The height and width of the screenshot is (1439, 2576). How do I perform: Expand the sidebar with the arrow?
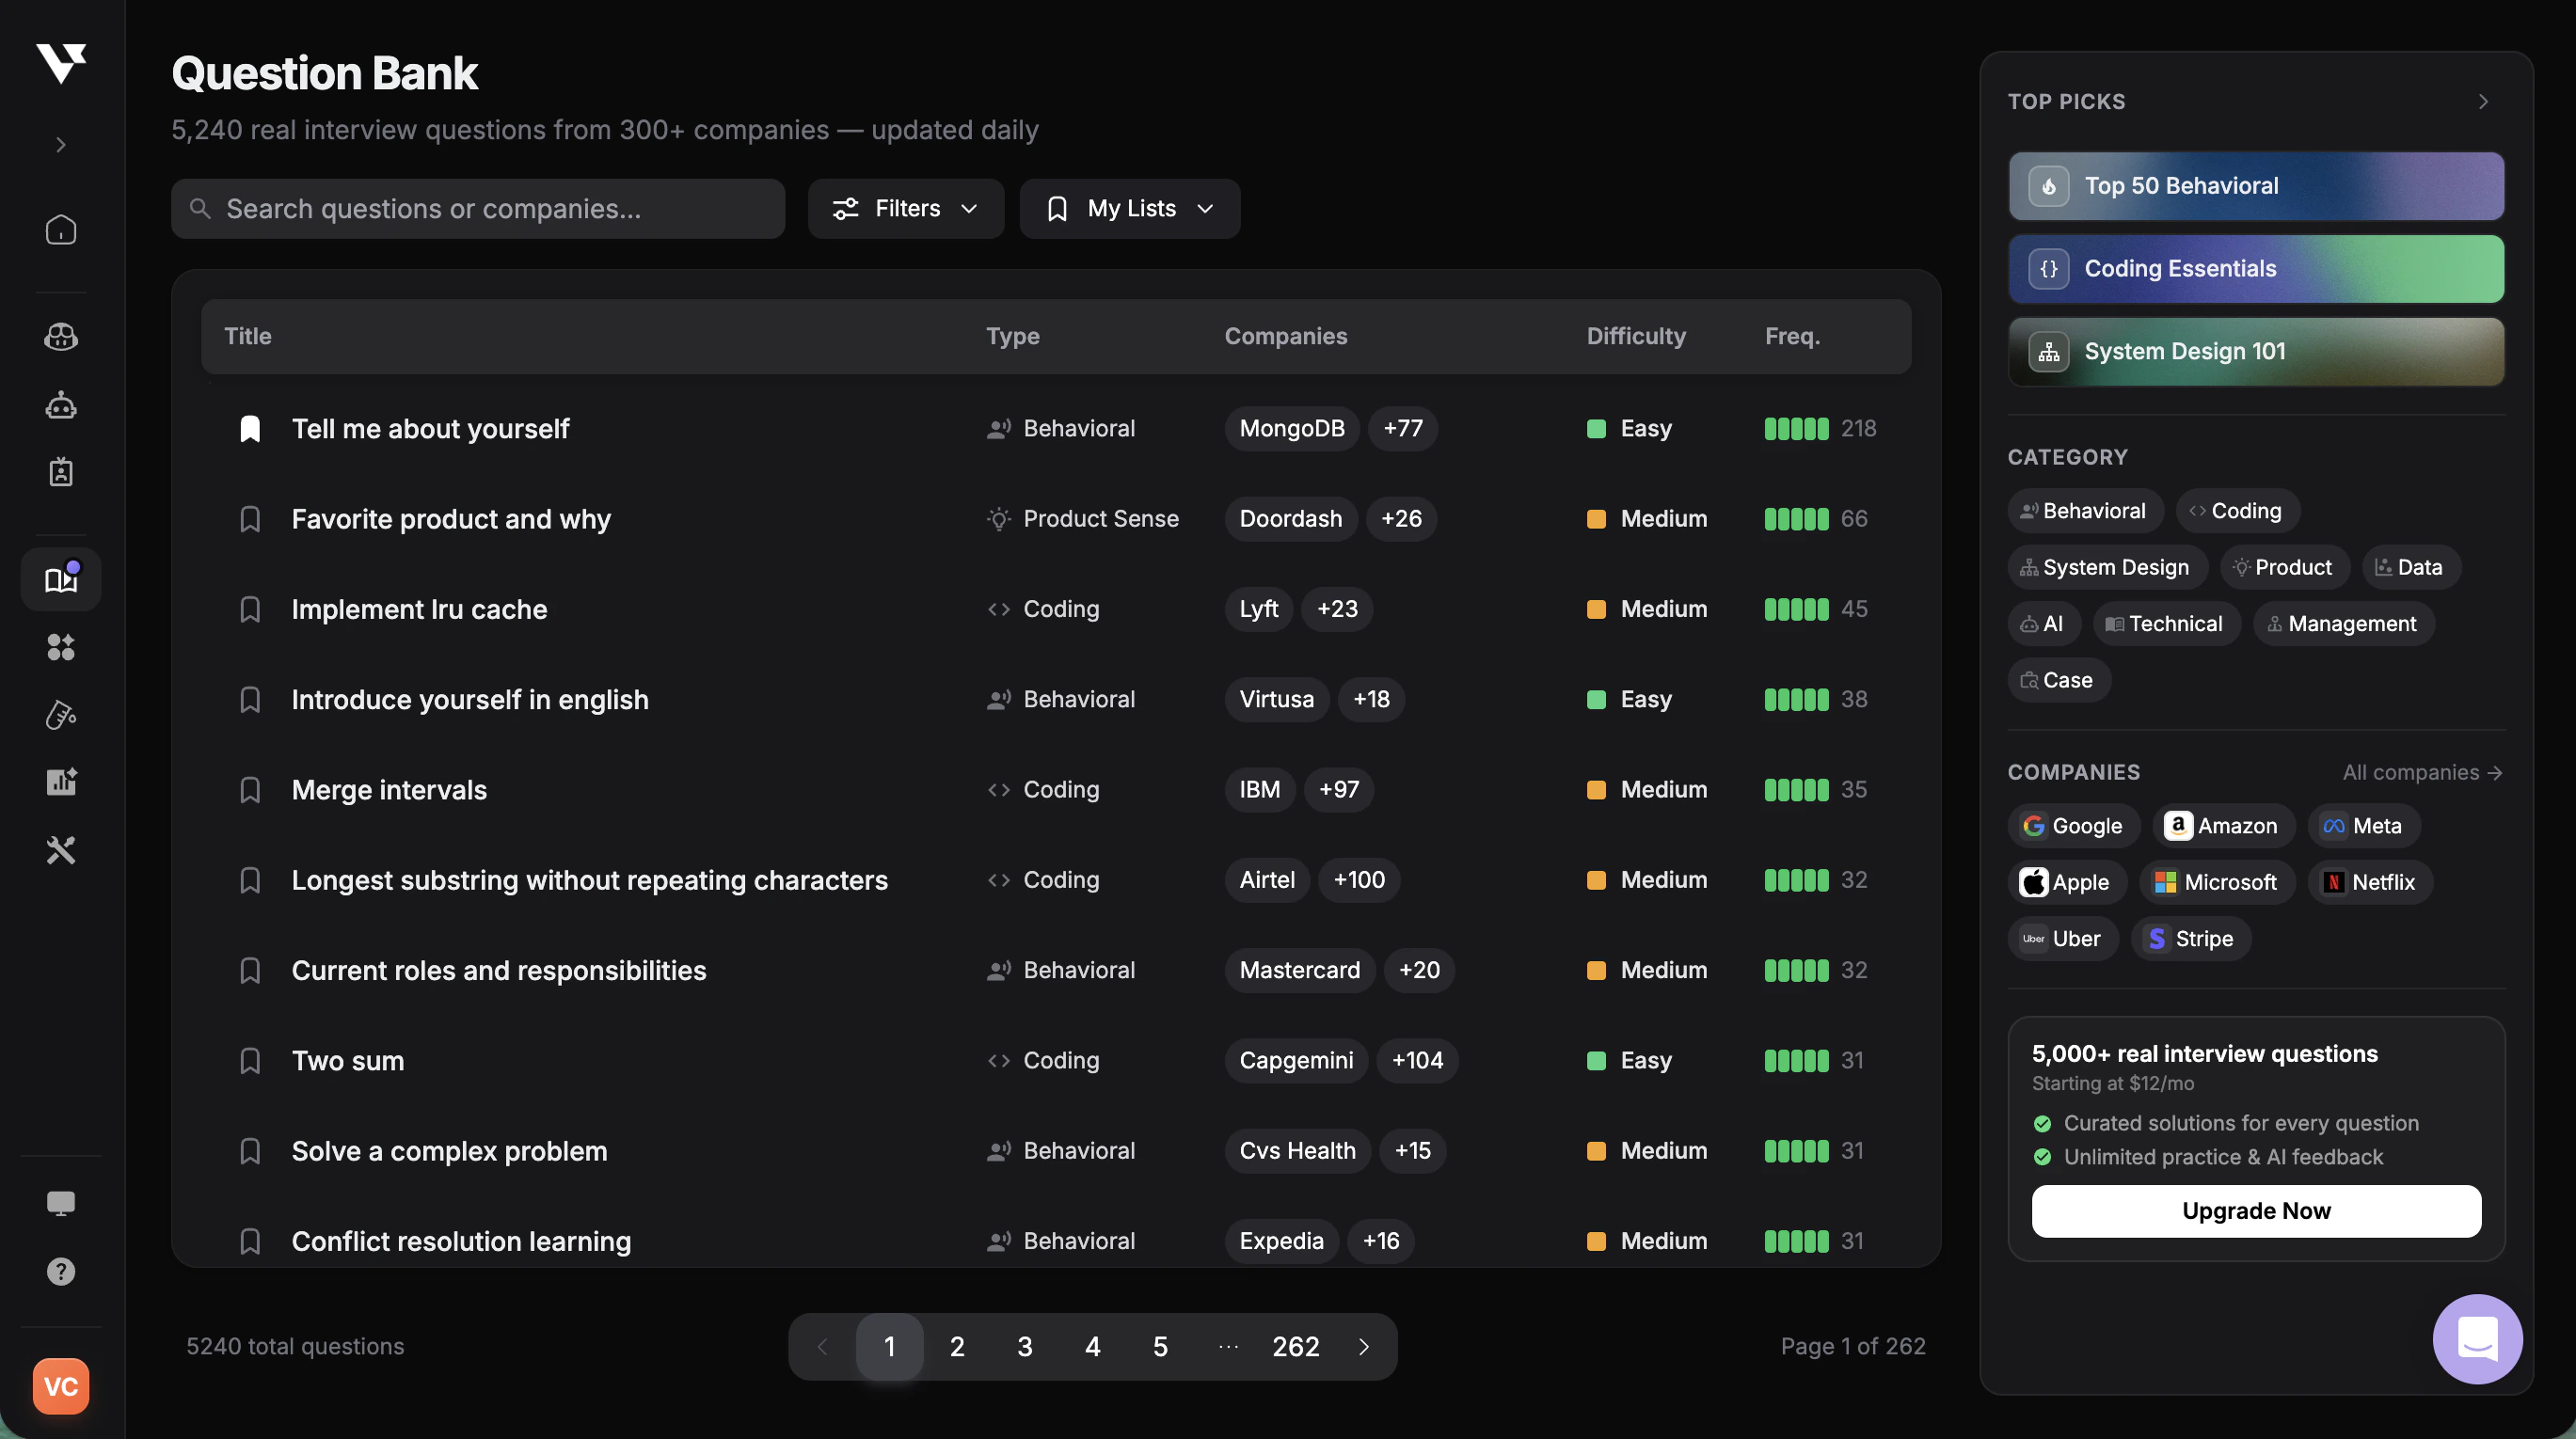61,145
